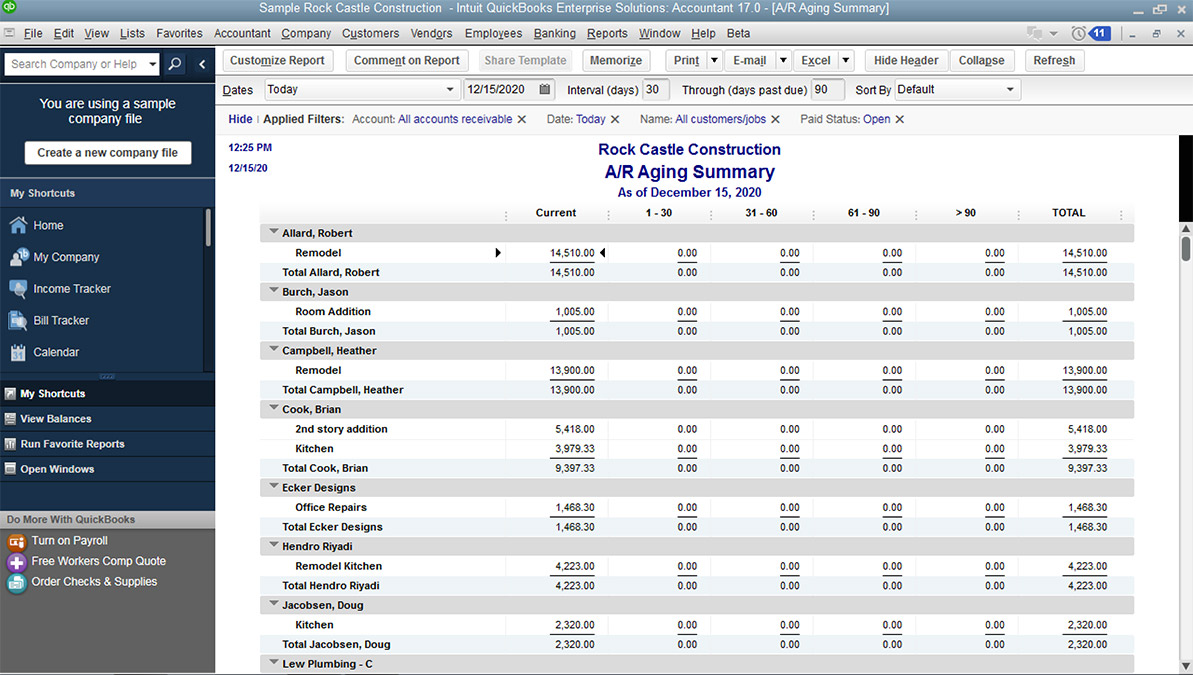1193x675 pixels.
Task: Remove the Paid Status Open filter
Action: click(899, 119)
